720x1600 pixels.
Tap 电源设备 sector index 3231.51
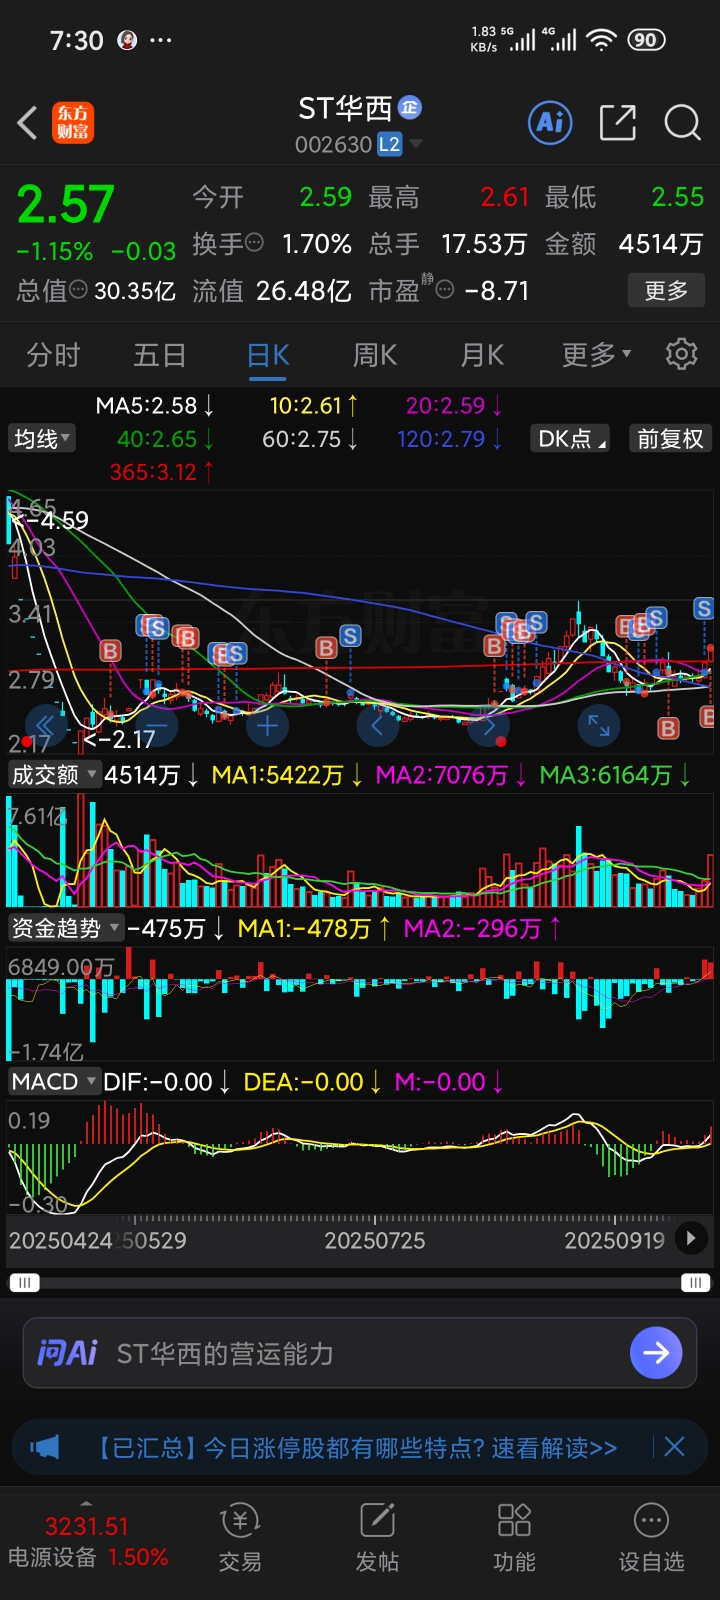pos(87,1540)
